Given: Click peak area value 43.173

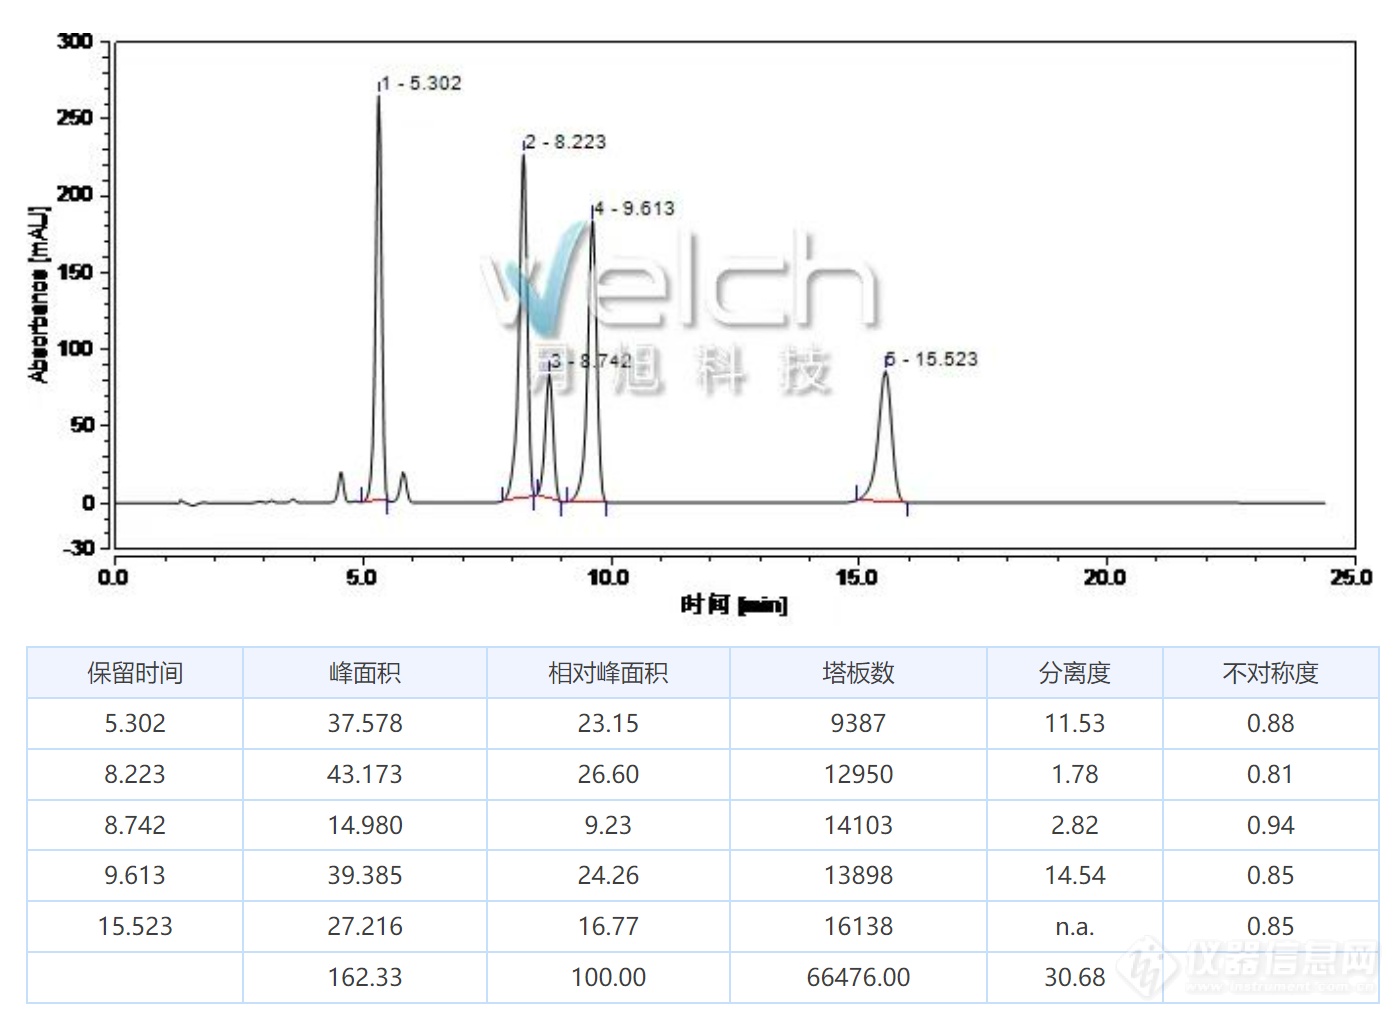Looking at the screenshot, I should pos(365,774).
